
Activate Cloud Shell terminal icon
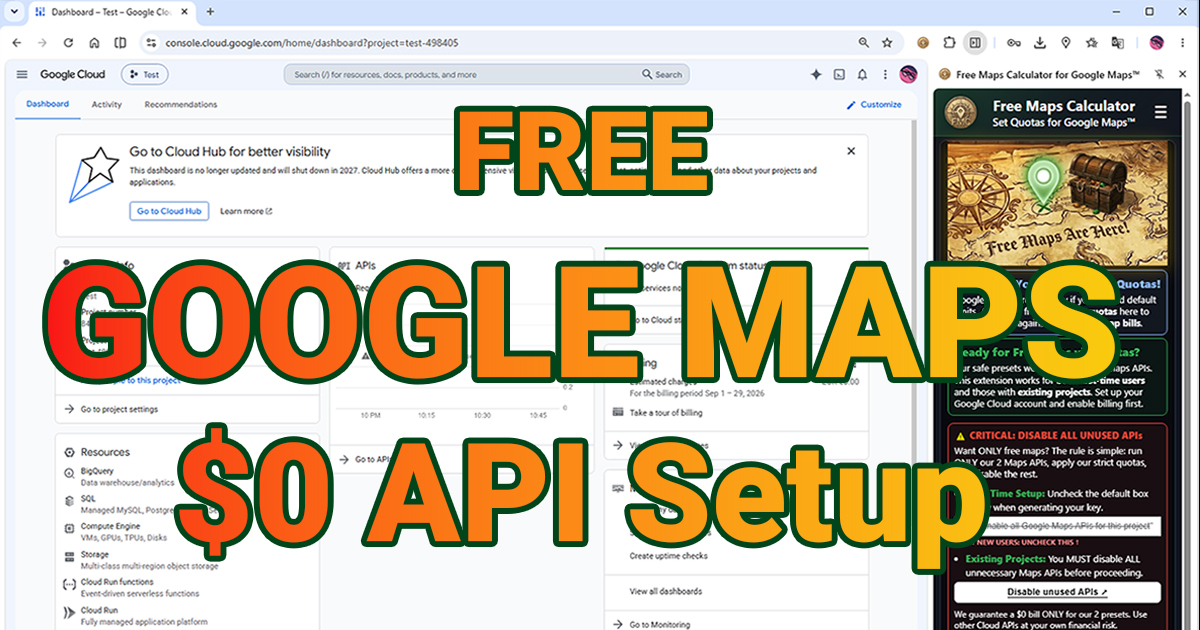(x=839, y=74)
